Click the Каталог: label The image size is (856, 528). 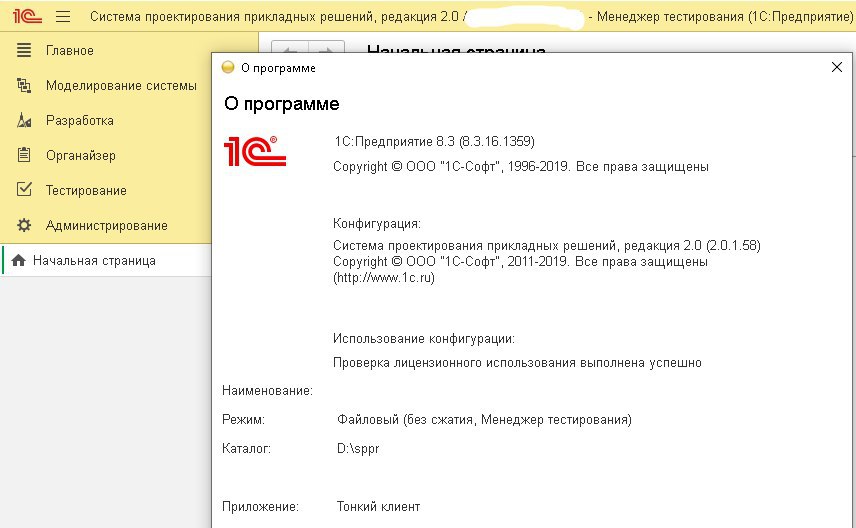click(246, 449)
